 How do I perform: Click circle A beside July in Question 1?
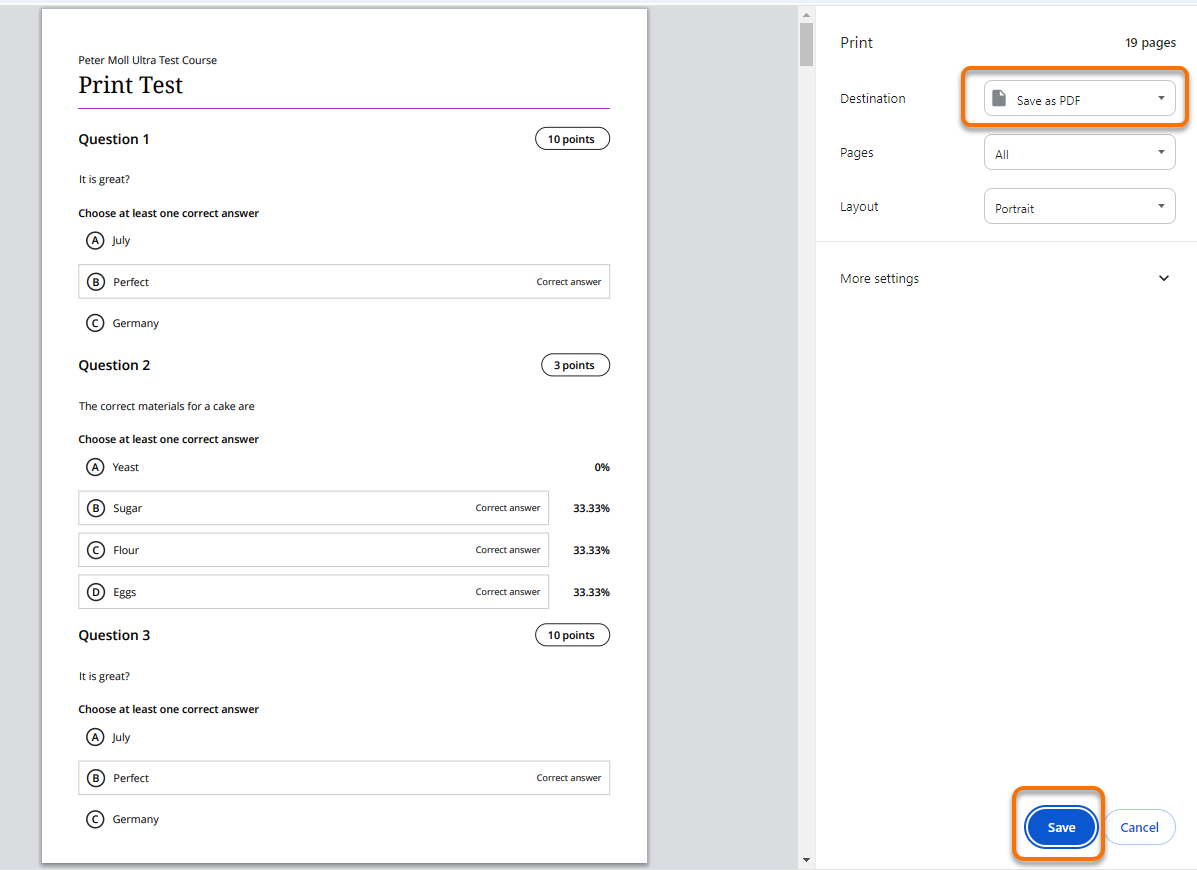[95, 241]
